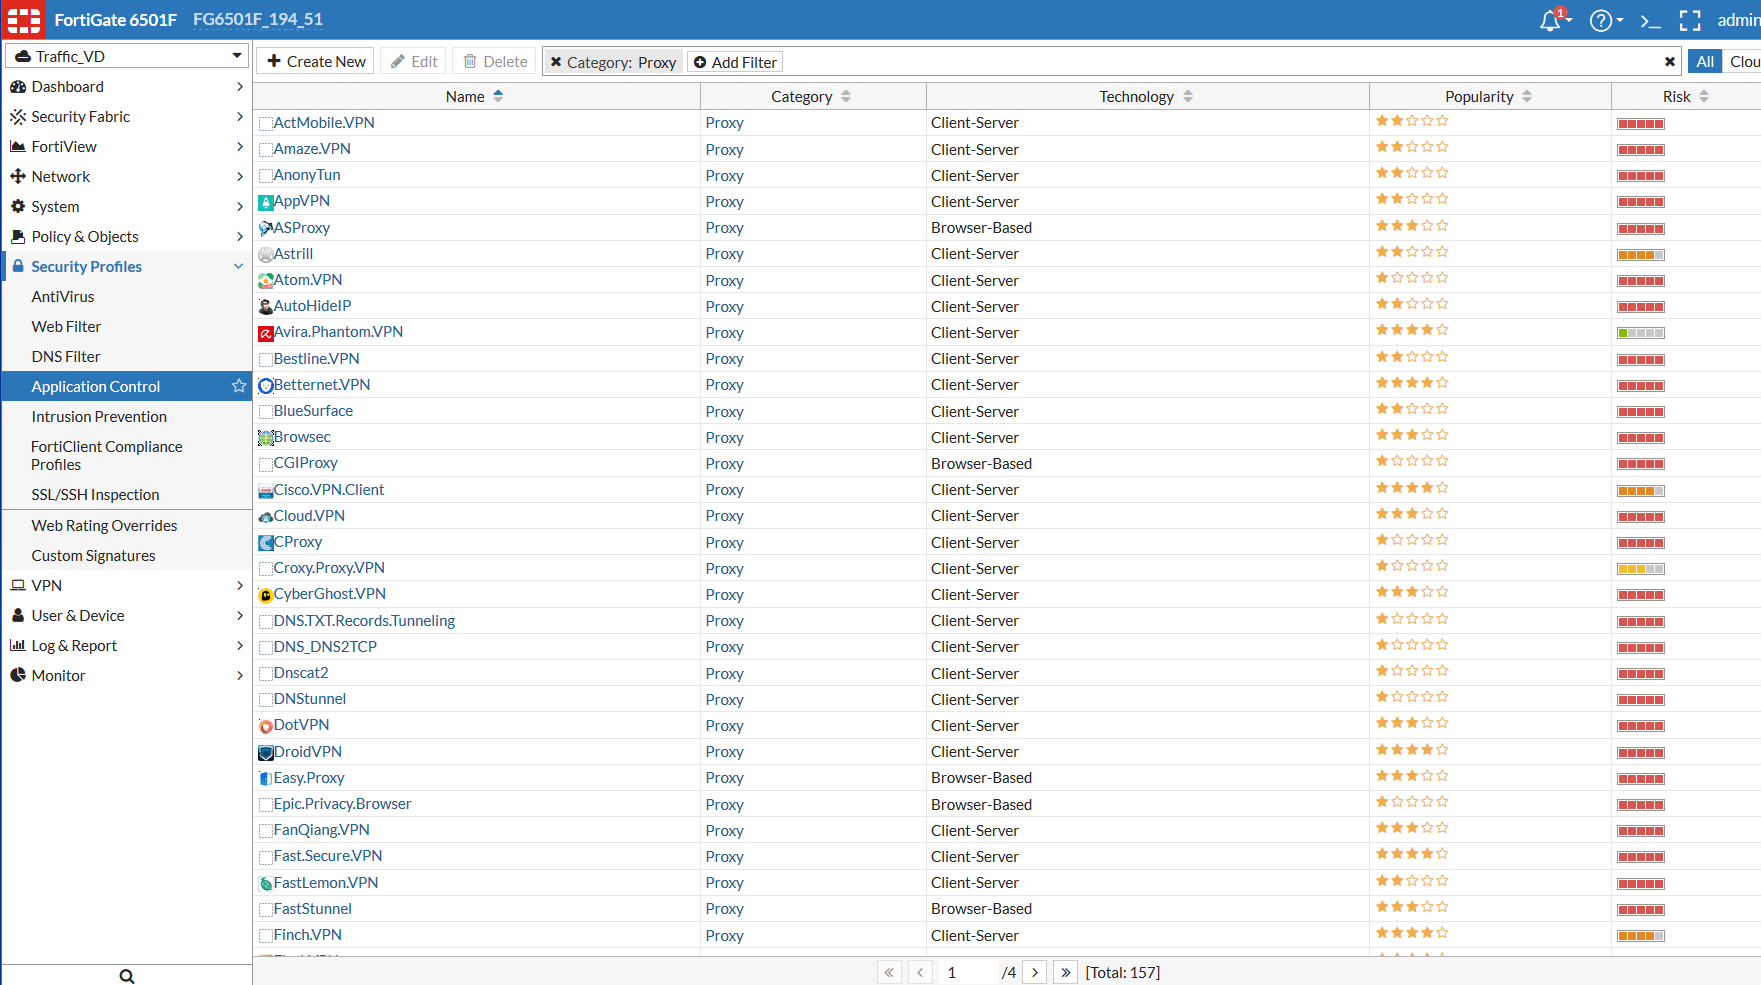Clear all filters in search bar
The height and width of the screenshot is (985, 1761).
point(1670,62)
